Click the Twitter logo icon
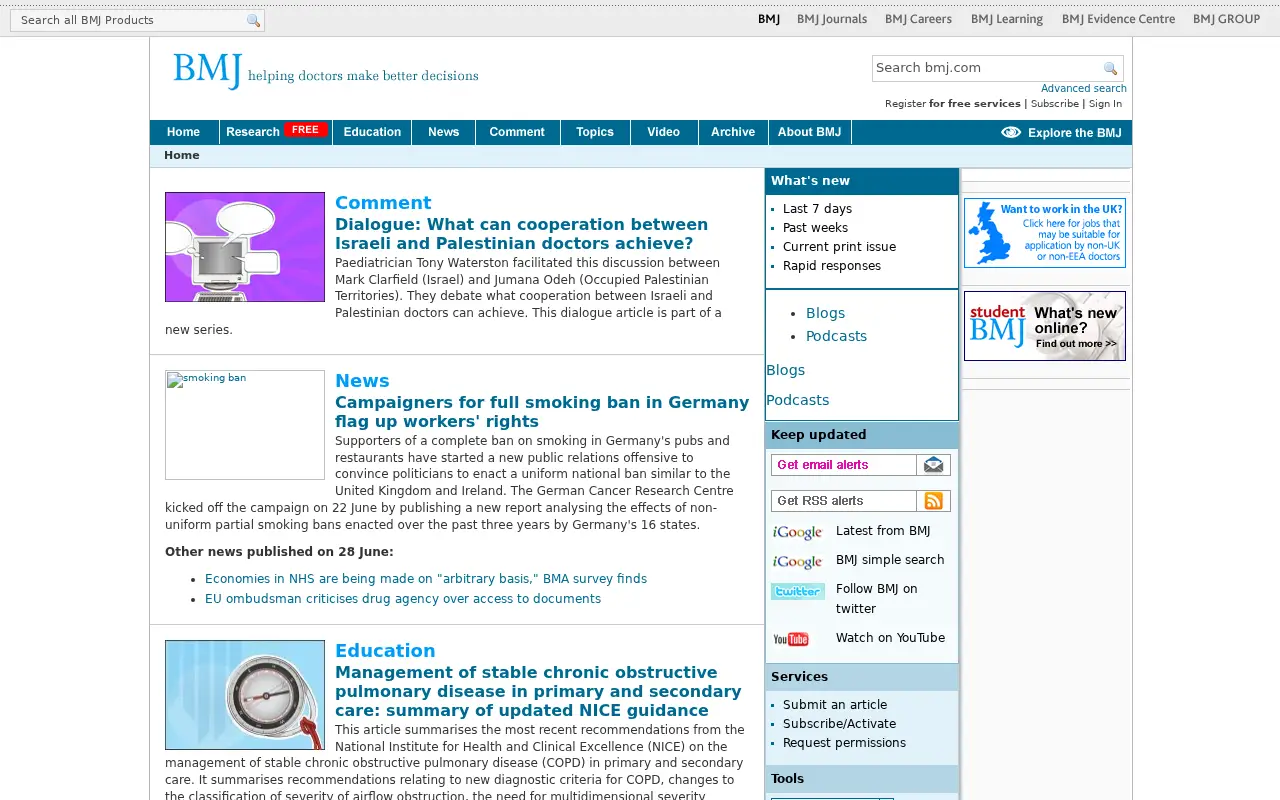The image size is (1280, 800). [x=798, y=591]
